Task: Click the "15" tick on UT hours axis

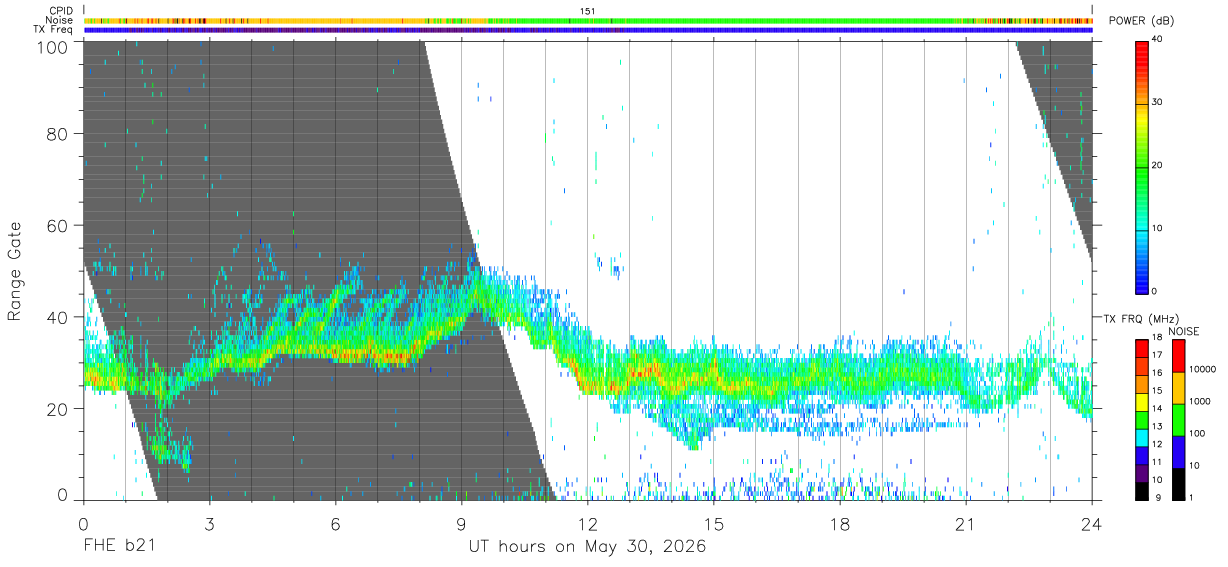Action: pyautogui.click(x=714, y=524)
